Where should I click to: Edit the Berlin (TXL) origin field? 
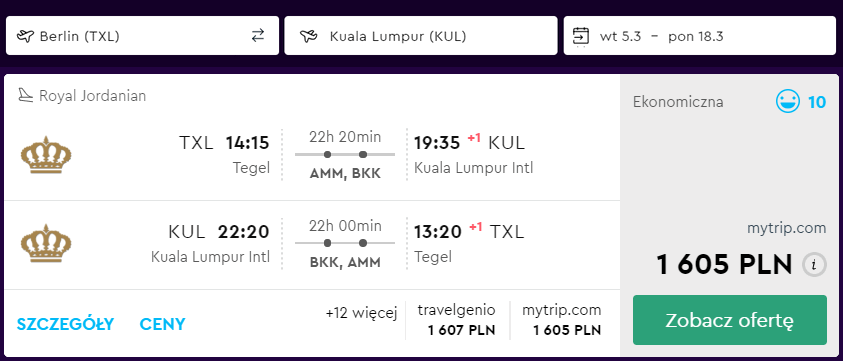click(x=142, y=36)
